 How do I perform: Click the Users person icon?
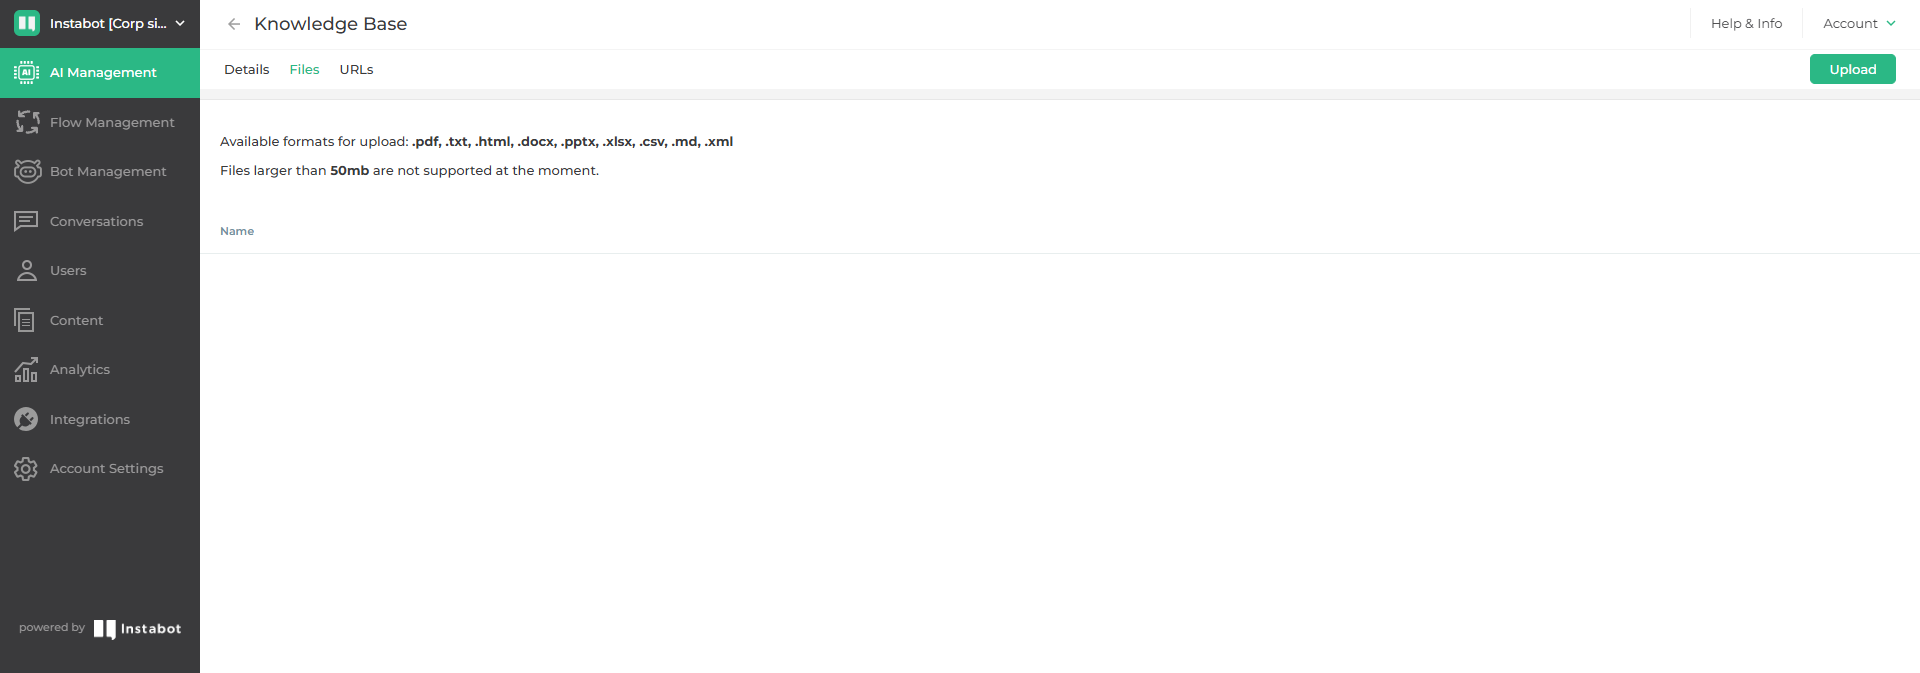27,270
